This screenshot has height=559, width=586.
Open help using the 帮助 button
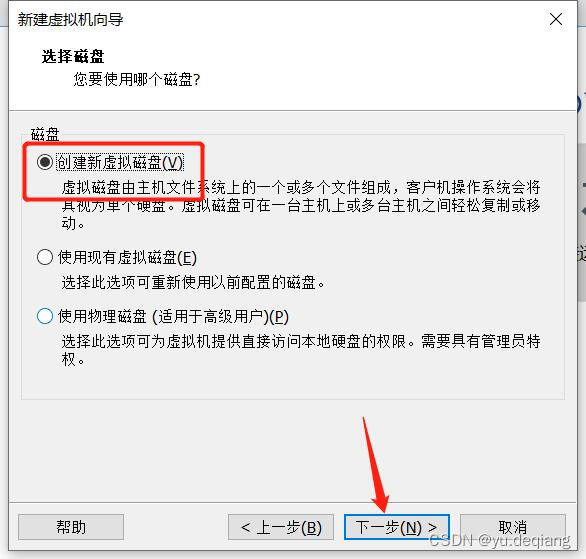pos(71,527)
